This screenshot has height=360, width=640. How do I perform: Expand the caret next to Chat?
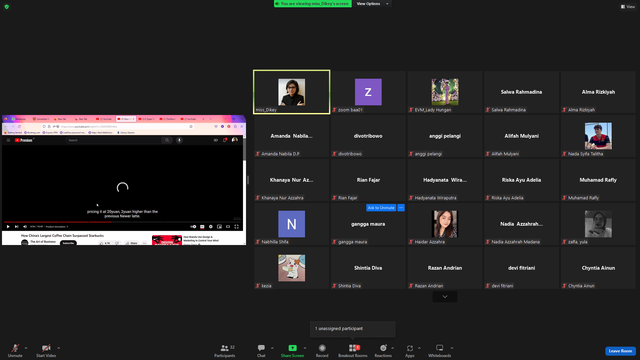(272, 348)
